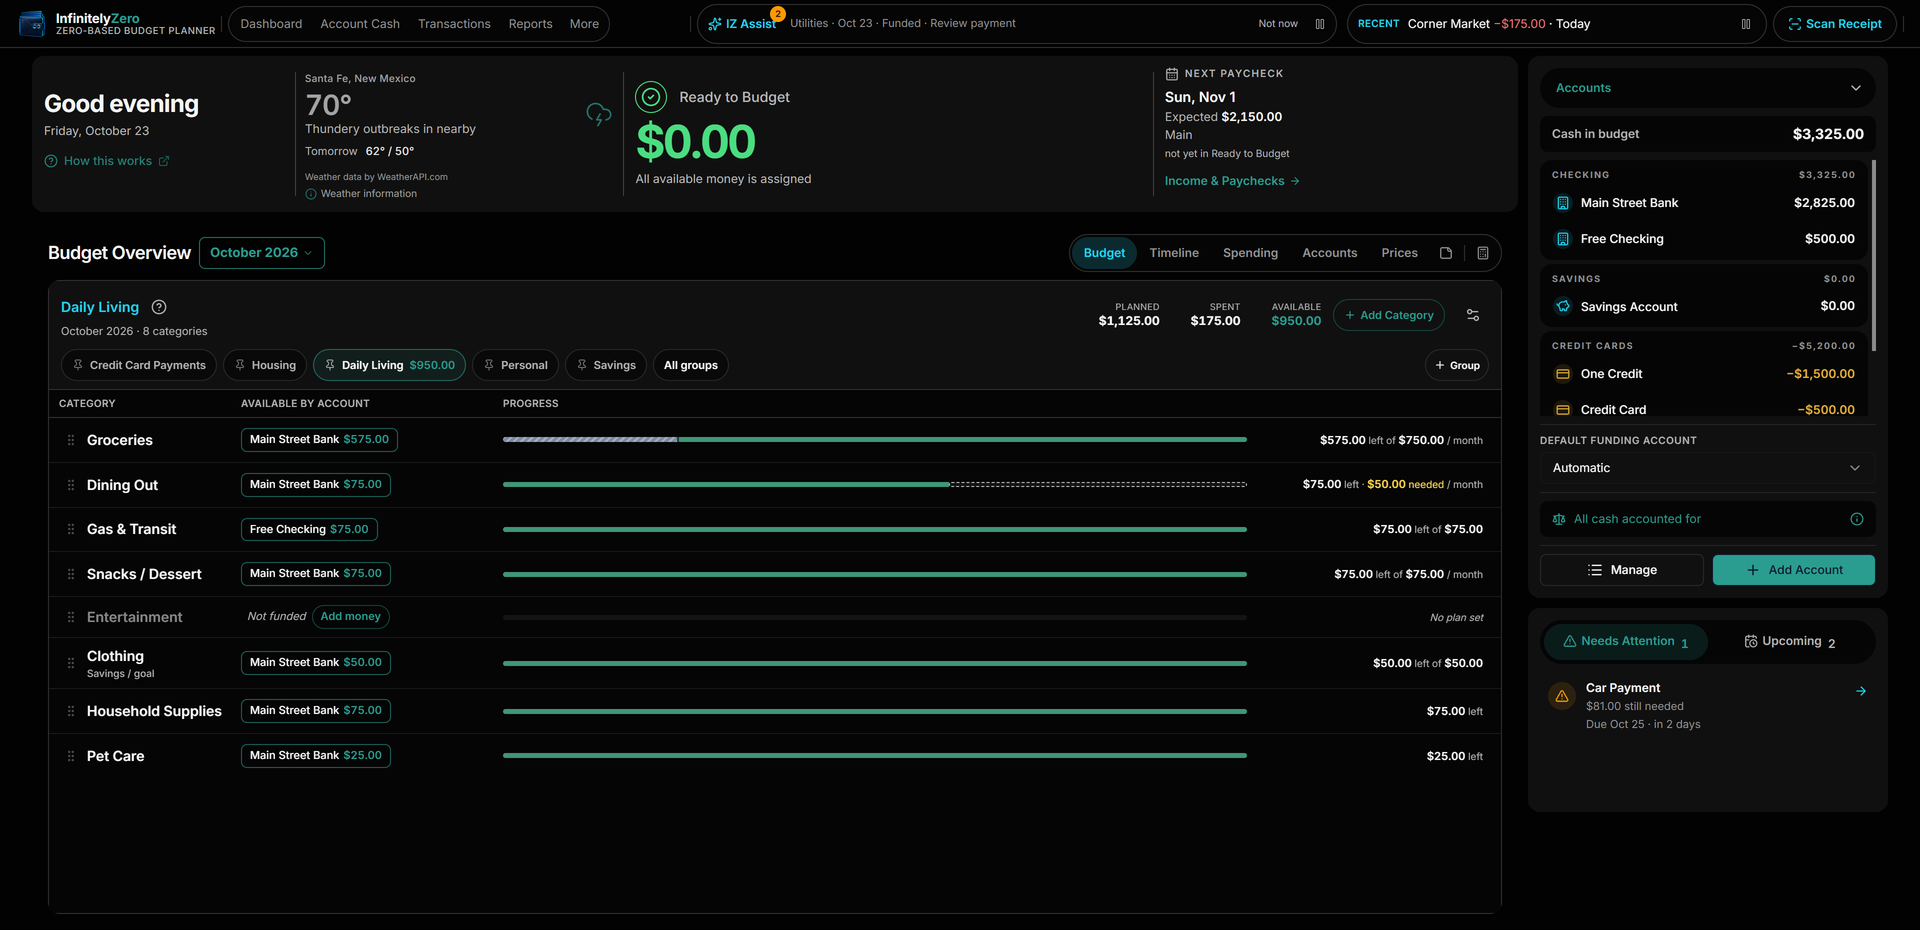1920x930 pixels.
Task: Toggle the Personal group chip
Action: 515,365
